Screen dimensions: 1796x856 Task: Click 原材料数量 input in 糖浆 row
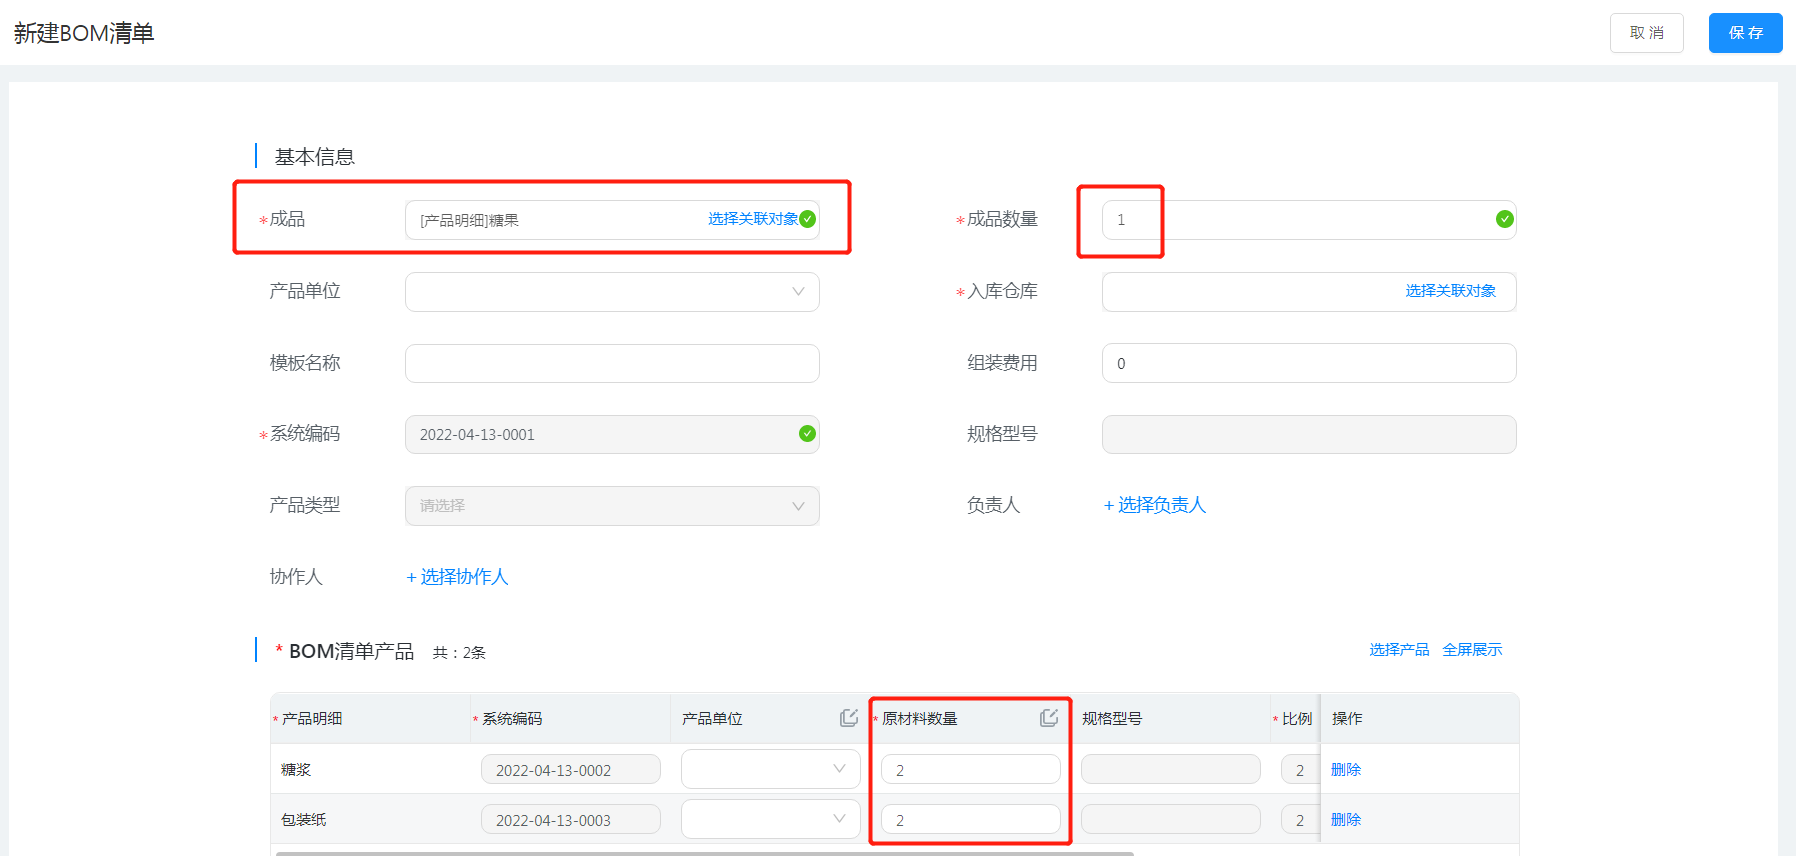click(971, 769)
